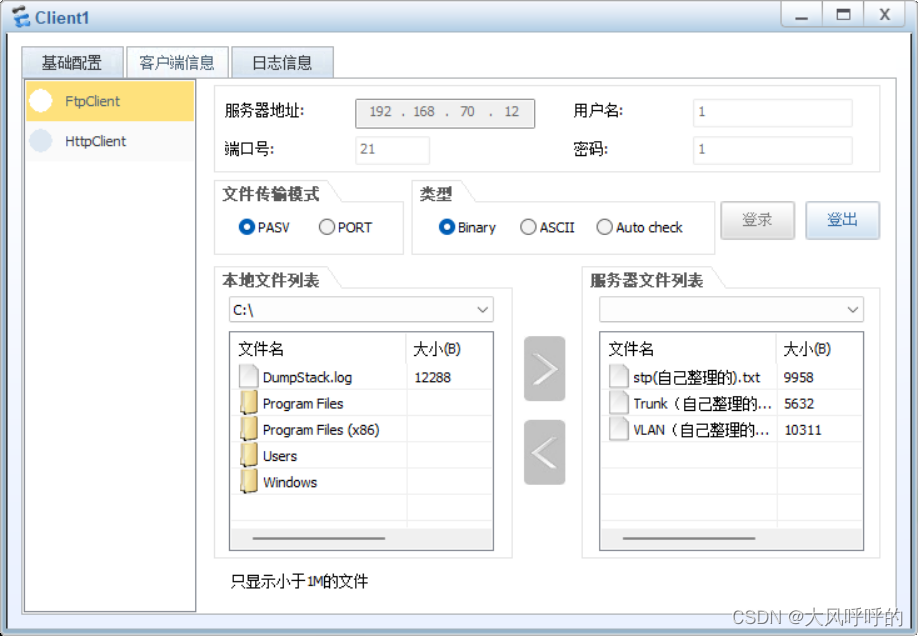Click the upload right-arrow transfer button
Screen dimensions: 918x636
click(x=544, y=369)
